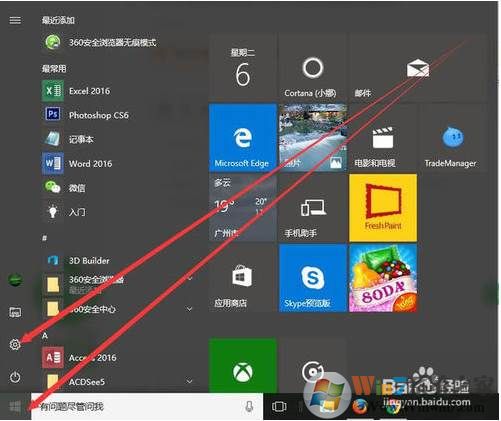Open Word 2016 from the list
This screenshot has height=421, width=501.
pyautogui.click(x=77, y=163)
